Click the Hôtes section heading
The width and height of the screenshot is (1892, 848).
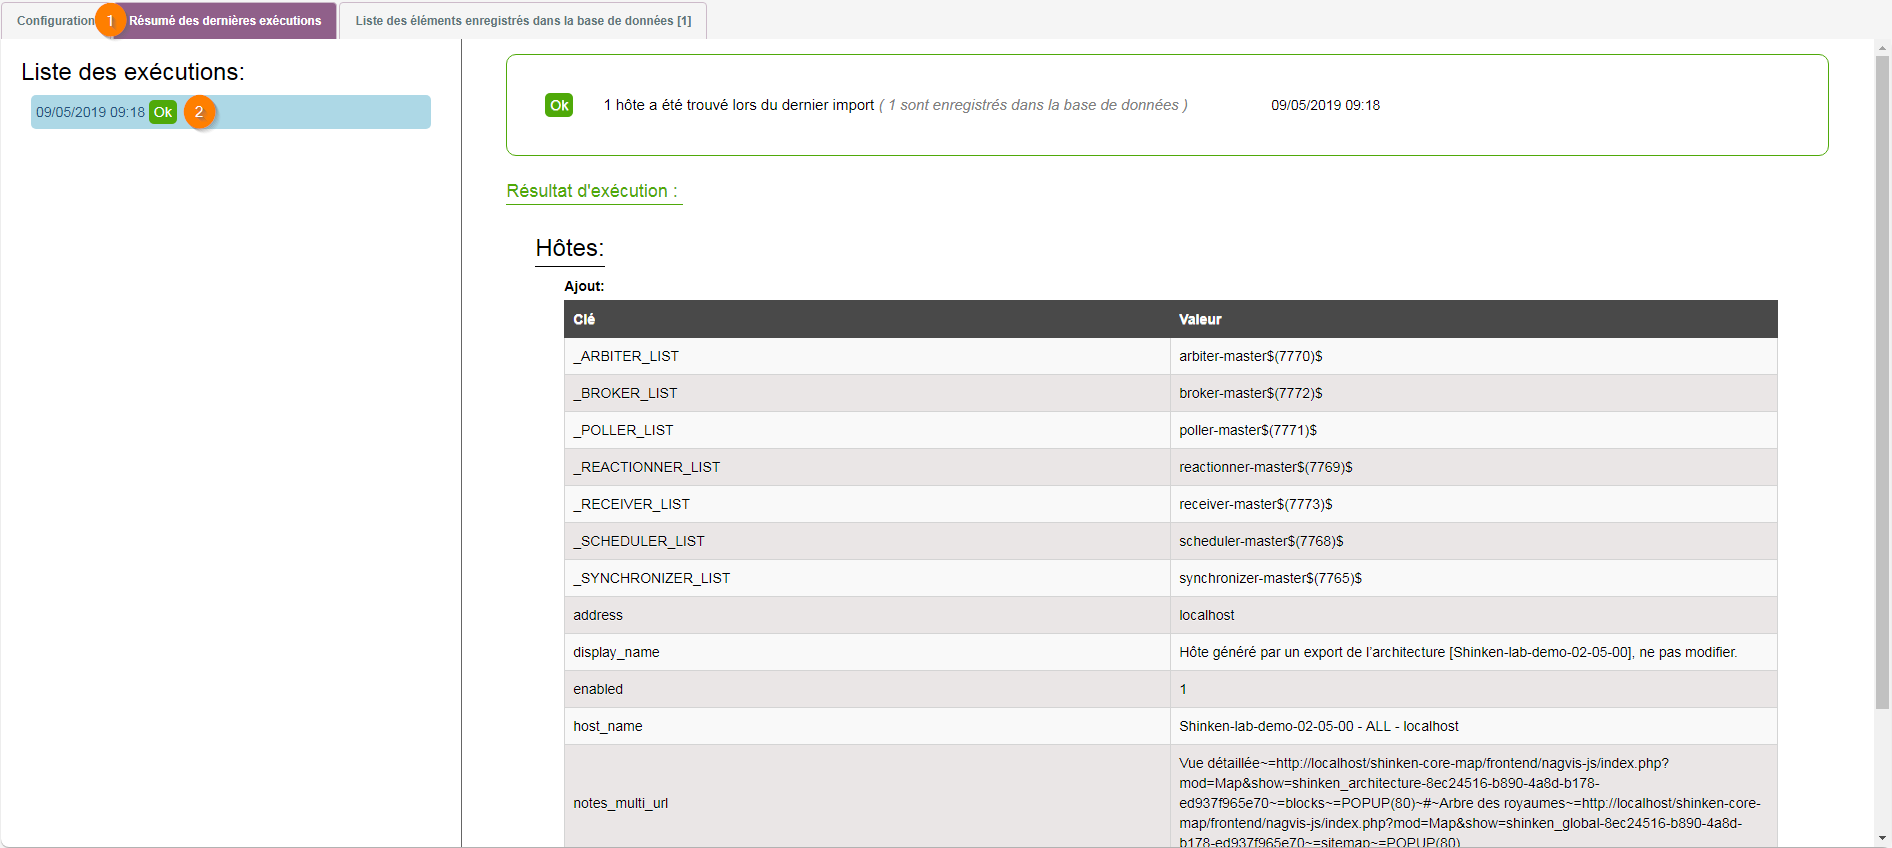pos(569,248)
